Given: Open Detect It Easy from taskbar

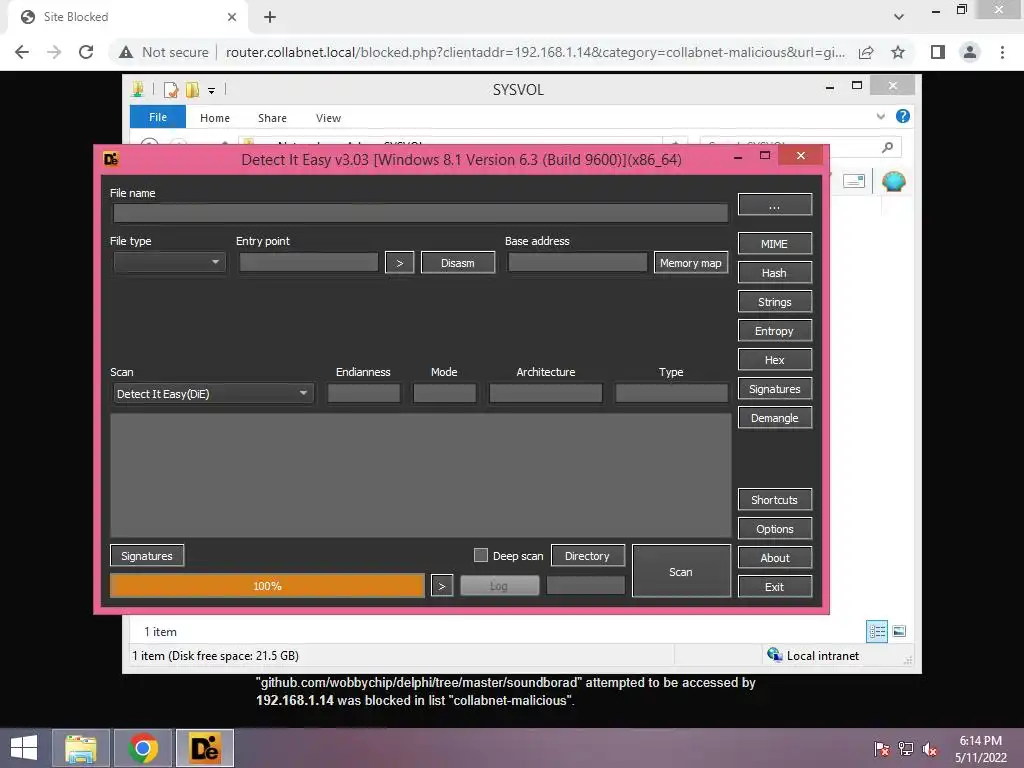Looking at the screenshot, I should tap(204, 748).
